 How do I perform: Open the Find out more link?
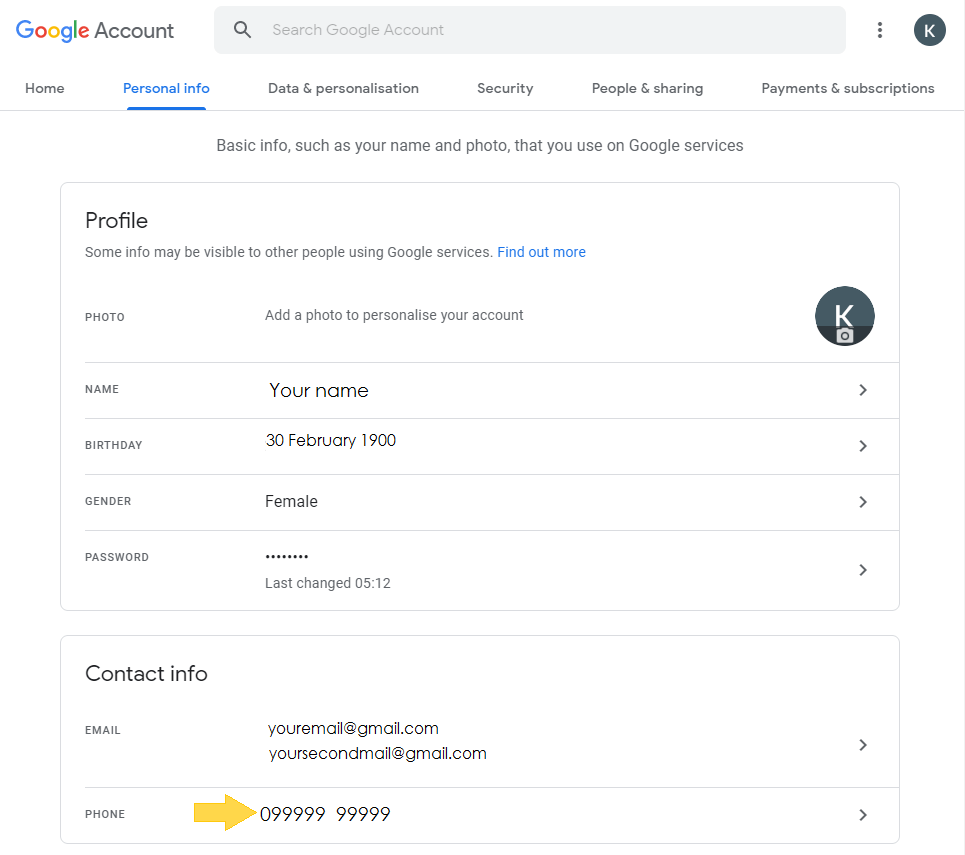(x=541, y=252)
